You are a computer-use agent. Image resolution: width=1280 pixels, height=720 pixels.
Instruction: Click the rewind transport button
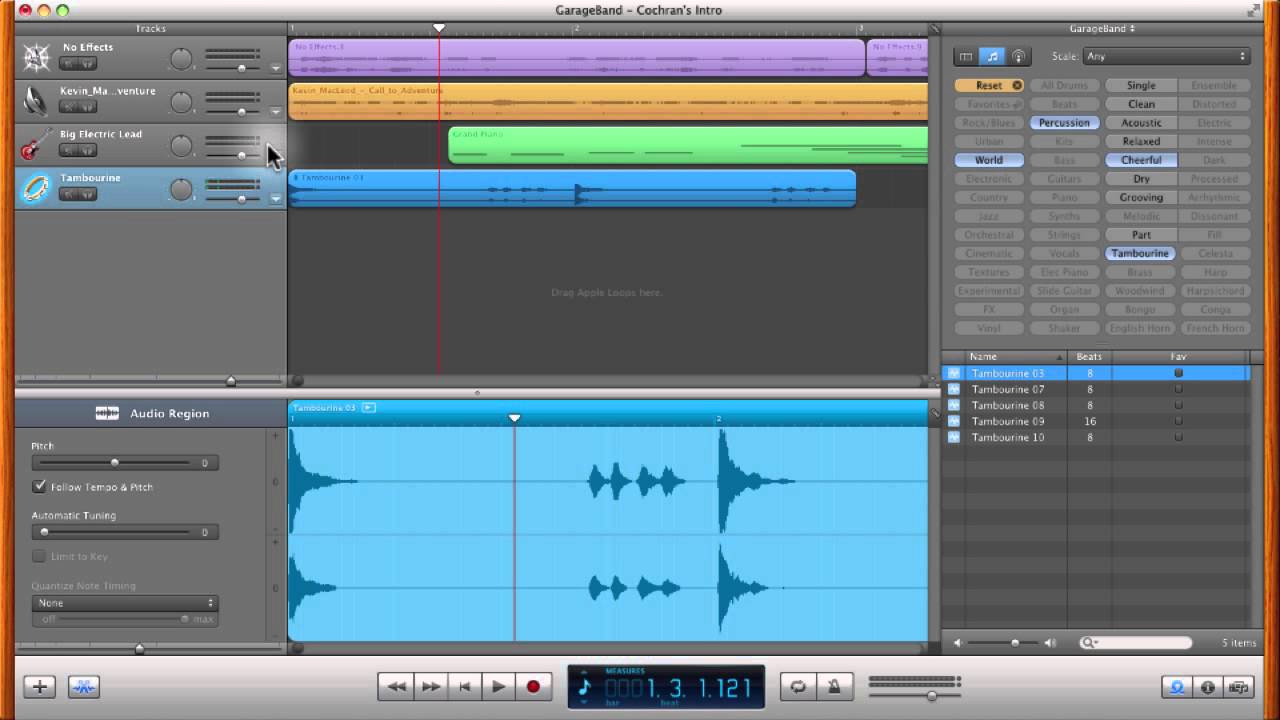[396, 686]
